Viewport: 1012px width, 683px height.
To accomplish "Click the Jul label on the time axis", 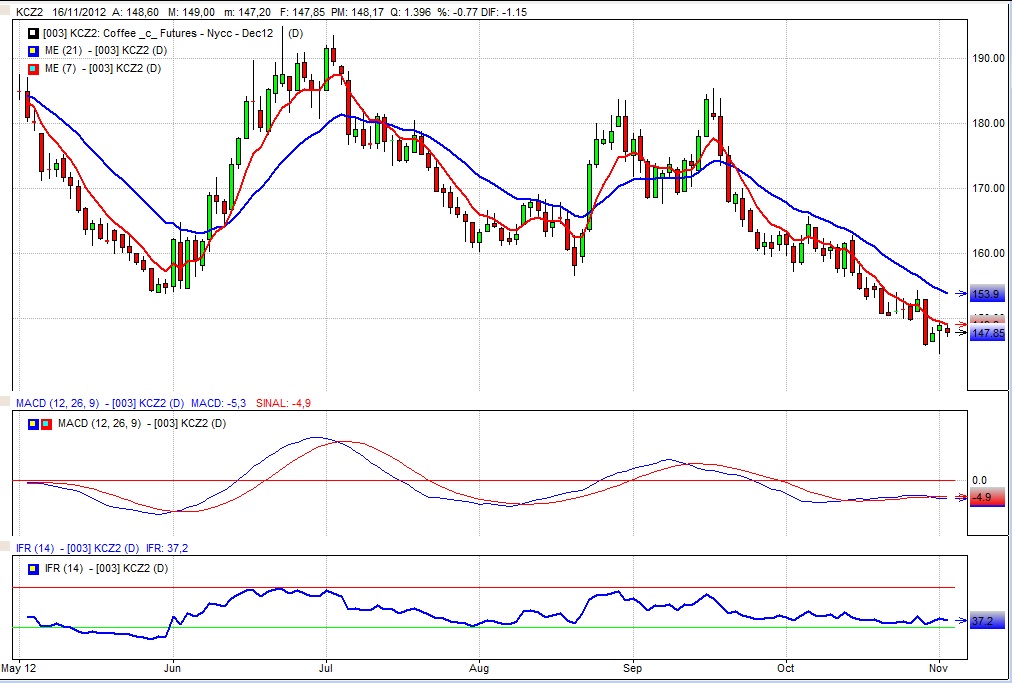I will pos(326,666).
